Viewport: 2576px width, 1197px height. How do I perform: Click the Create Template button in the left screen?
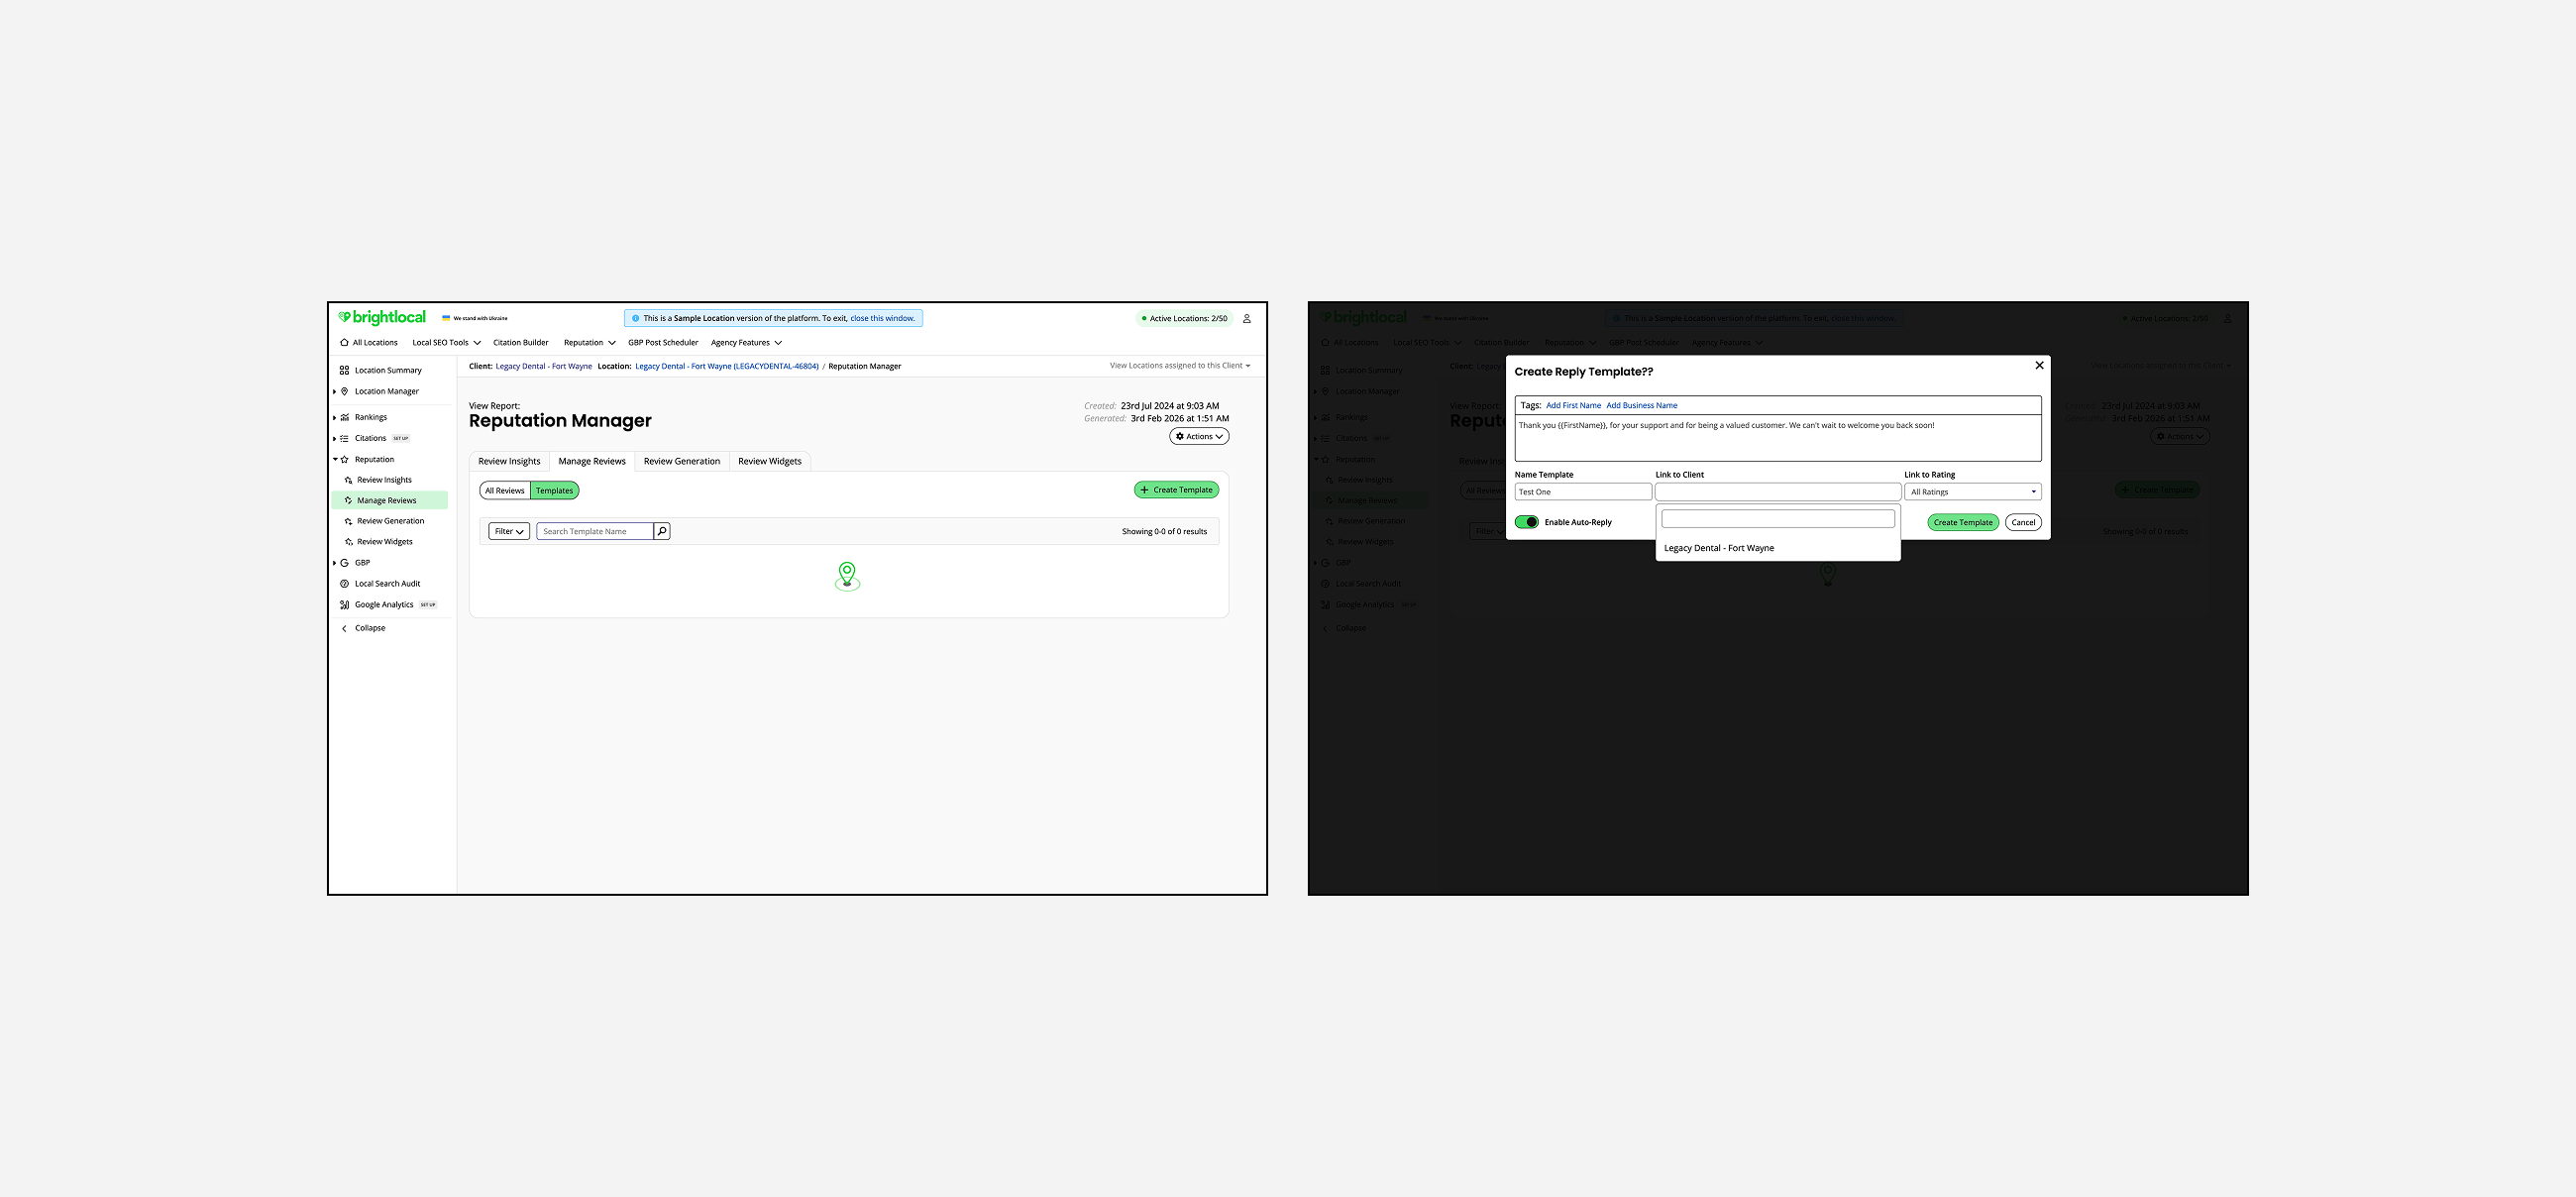[1176, 490]
